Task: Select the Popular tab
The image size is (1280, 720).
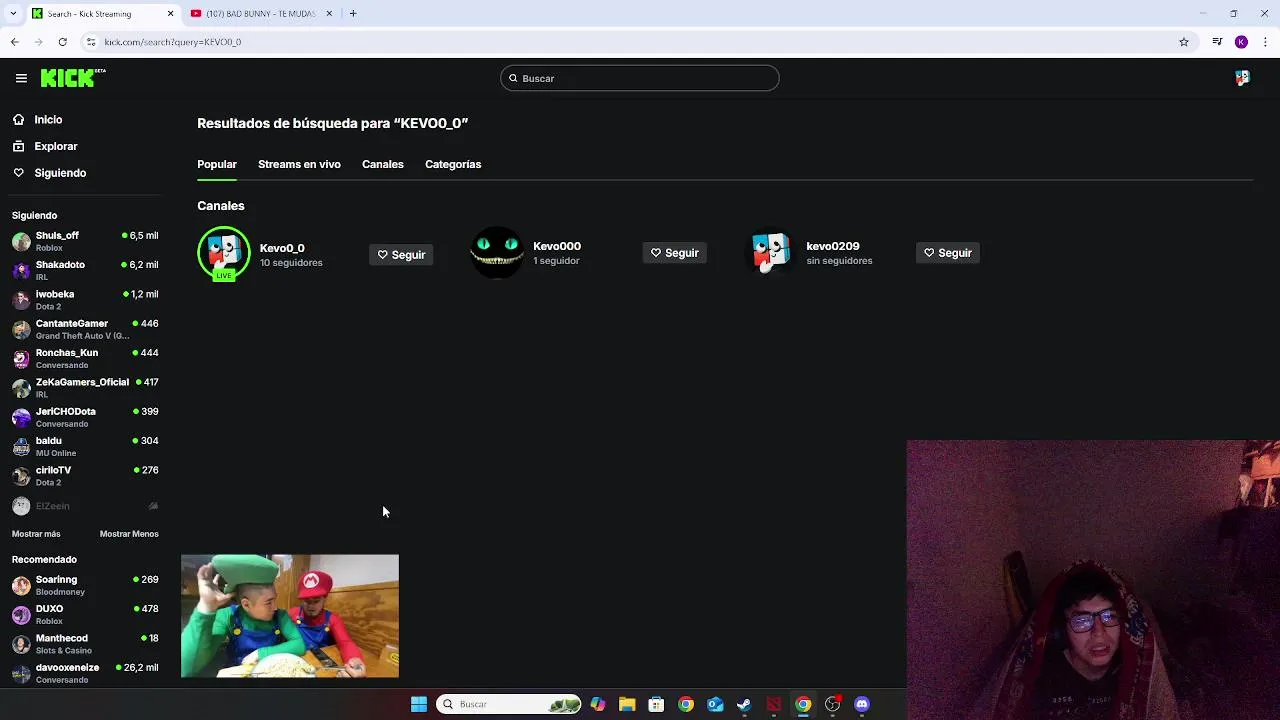Action: tap(217, 164)
